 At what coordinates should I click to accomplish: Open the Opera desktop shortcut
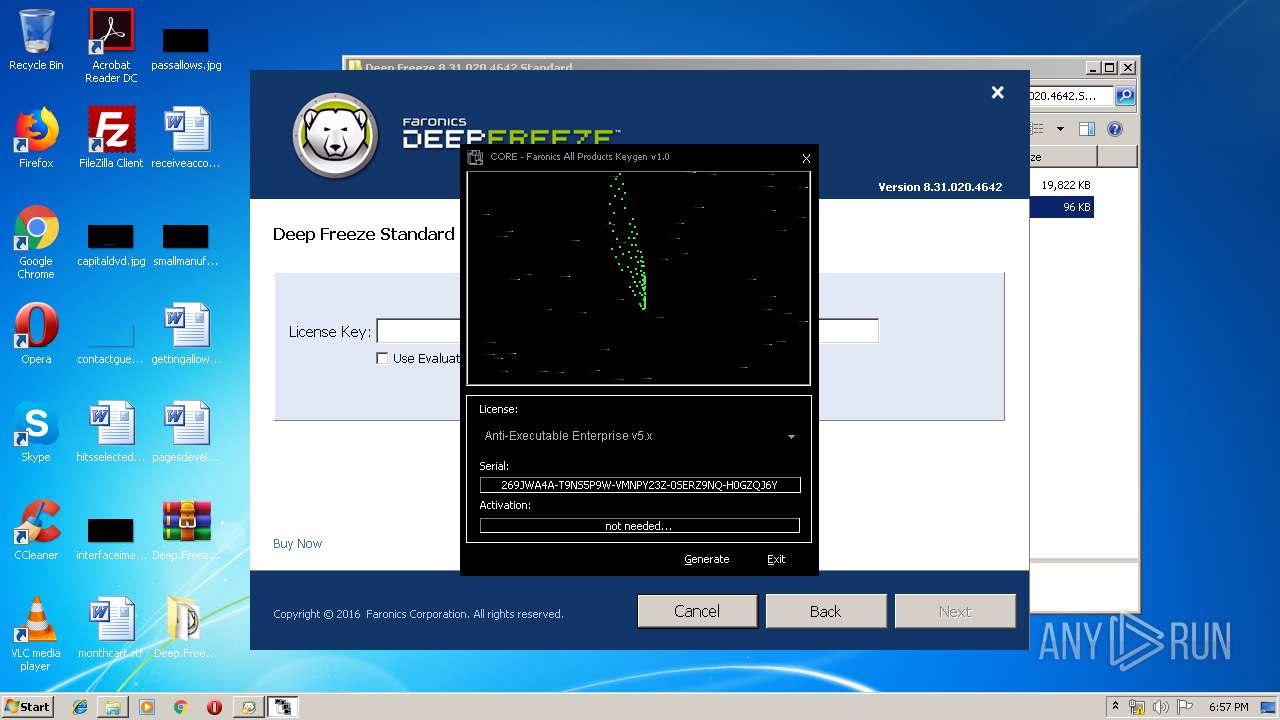tap(36, 334)
